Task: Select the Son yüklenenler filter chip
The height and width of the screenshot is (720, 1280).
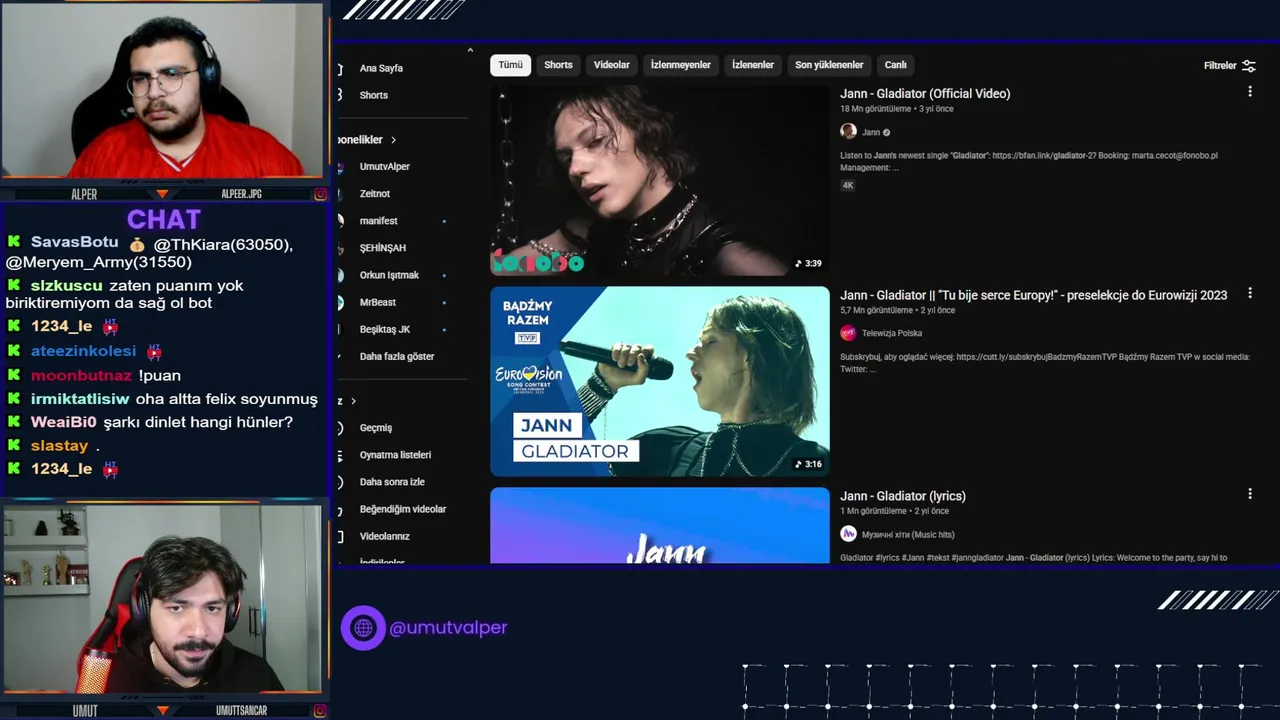Action: [829, 65]
